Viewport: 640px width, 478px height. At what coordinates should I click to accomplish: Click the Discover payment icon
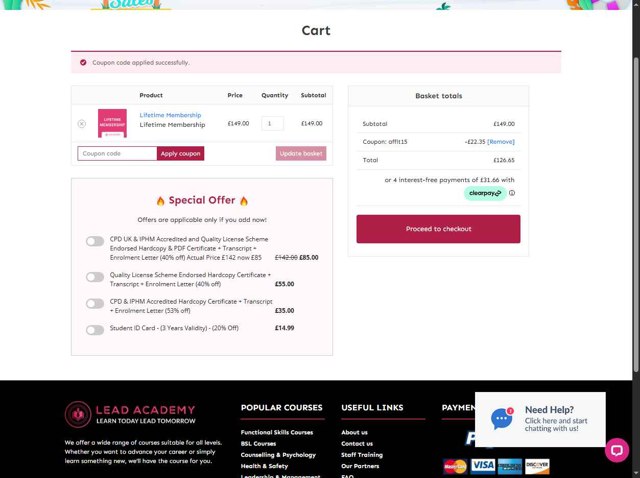pyautogui.click(x=537, y=466)
